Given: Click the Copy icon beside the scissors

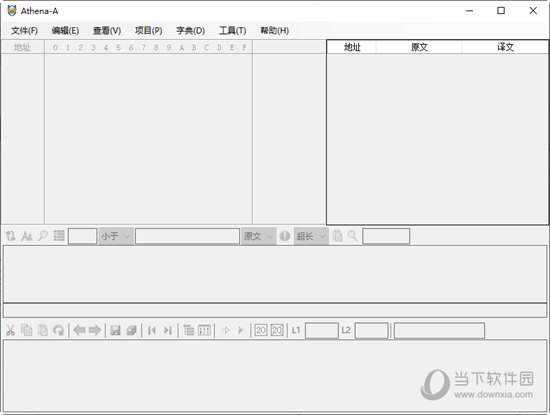Looking at the screenshot, I should coord(27,330).
